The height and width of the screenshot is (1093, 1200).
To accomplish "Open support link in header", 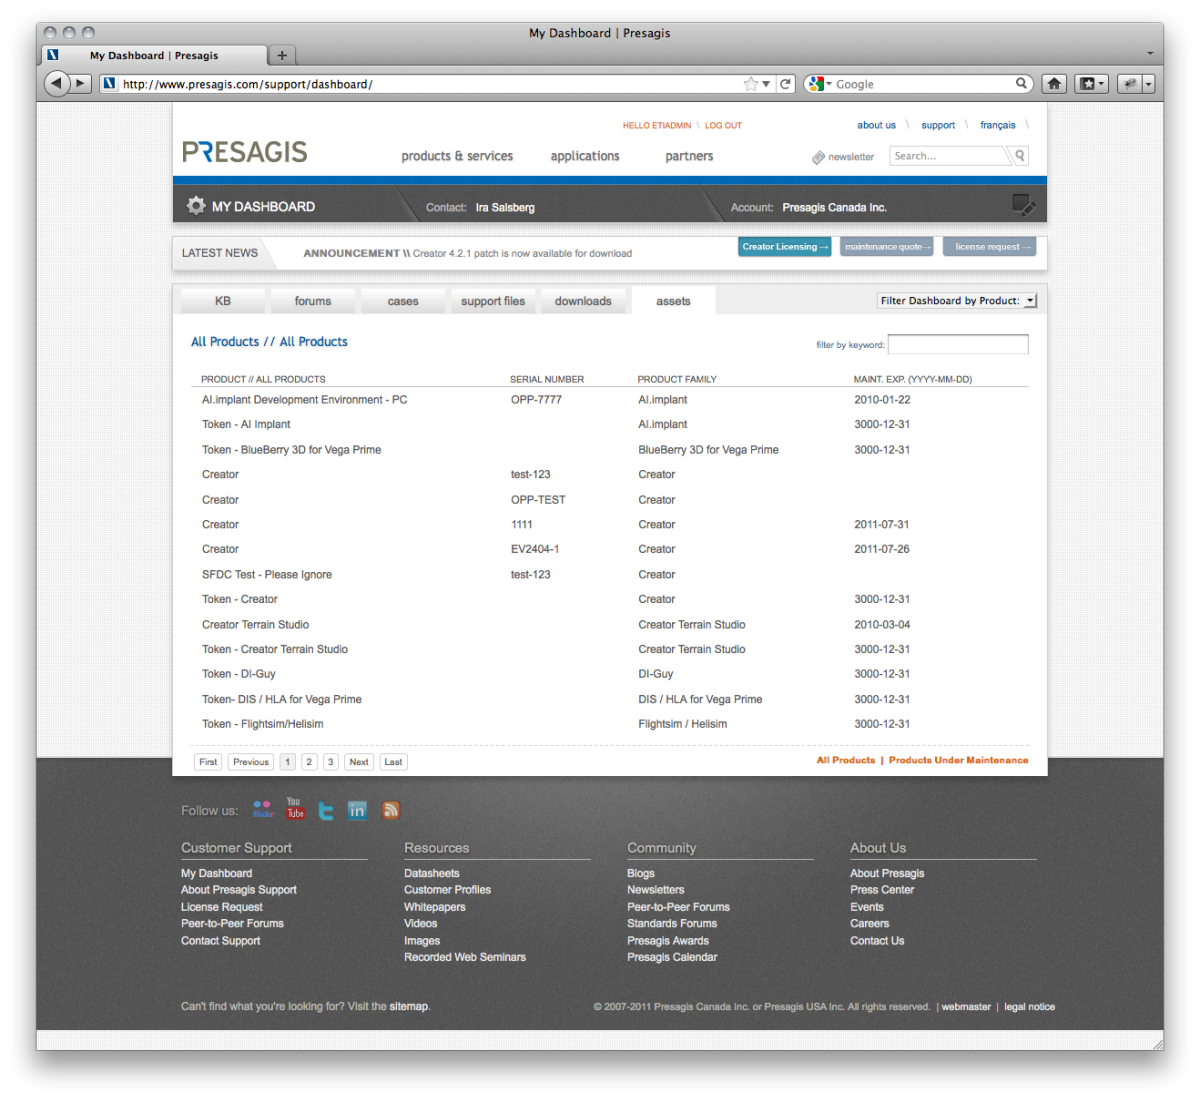I will click(938, 125).
